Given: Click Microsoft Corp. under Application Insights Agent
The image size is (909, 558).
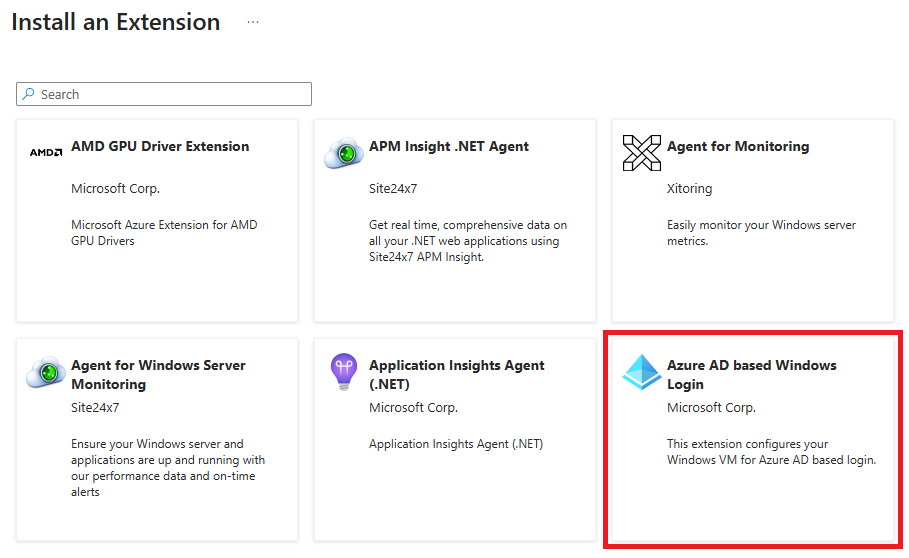Looking at the screenshot, I should tap(413, 407).
